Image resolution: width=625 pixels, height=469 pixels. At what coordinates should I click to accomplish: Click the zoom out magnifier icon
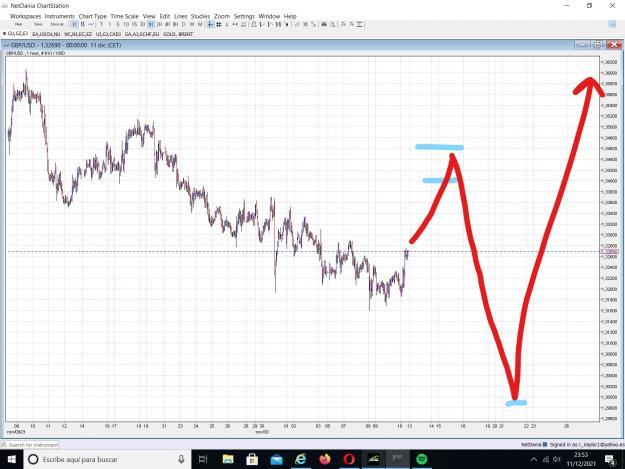(352, 24)
